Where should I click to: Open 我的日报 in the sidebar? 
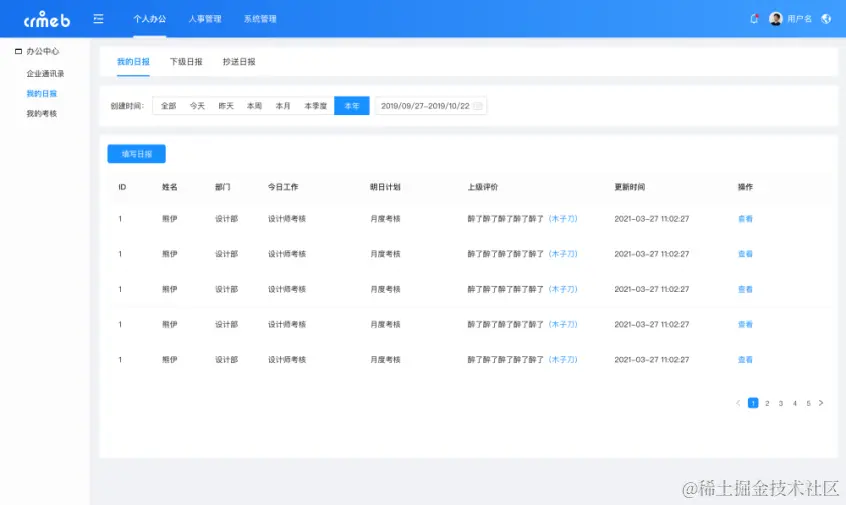pyautogui.click(x=42, y=93)
